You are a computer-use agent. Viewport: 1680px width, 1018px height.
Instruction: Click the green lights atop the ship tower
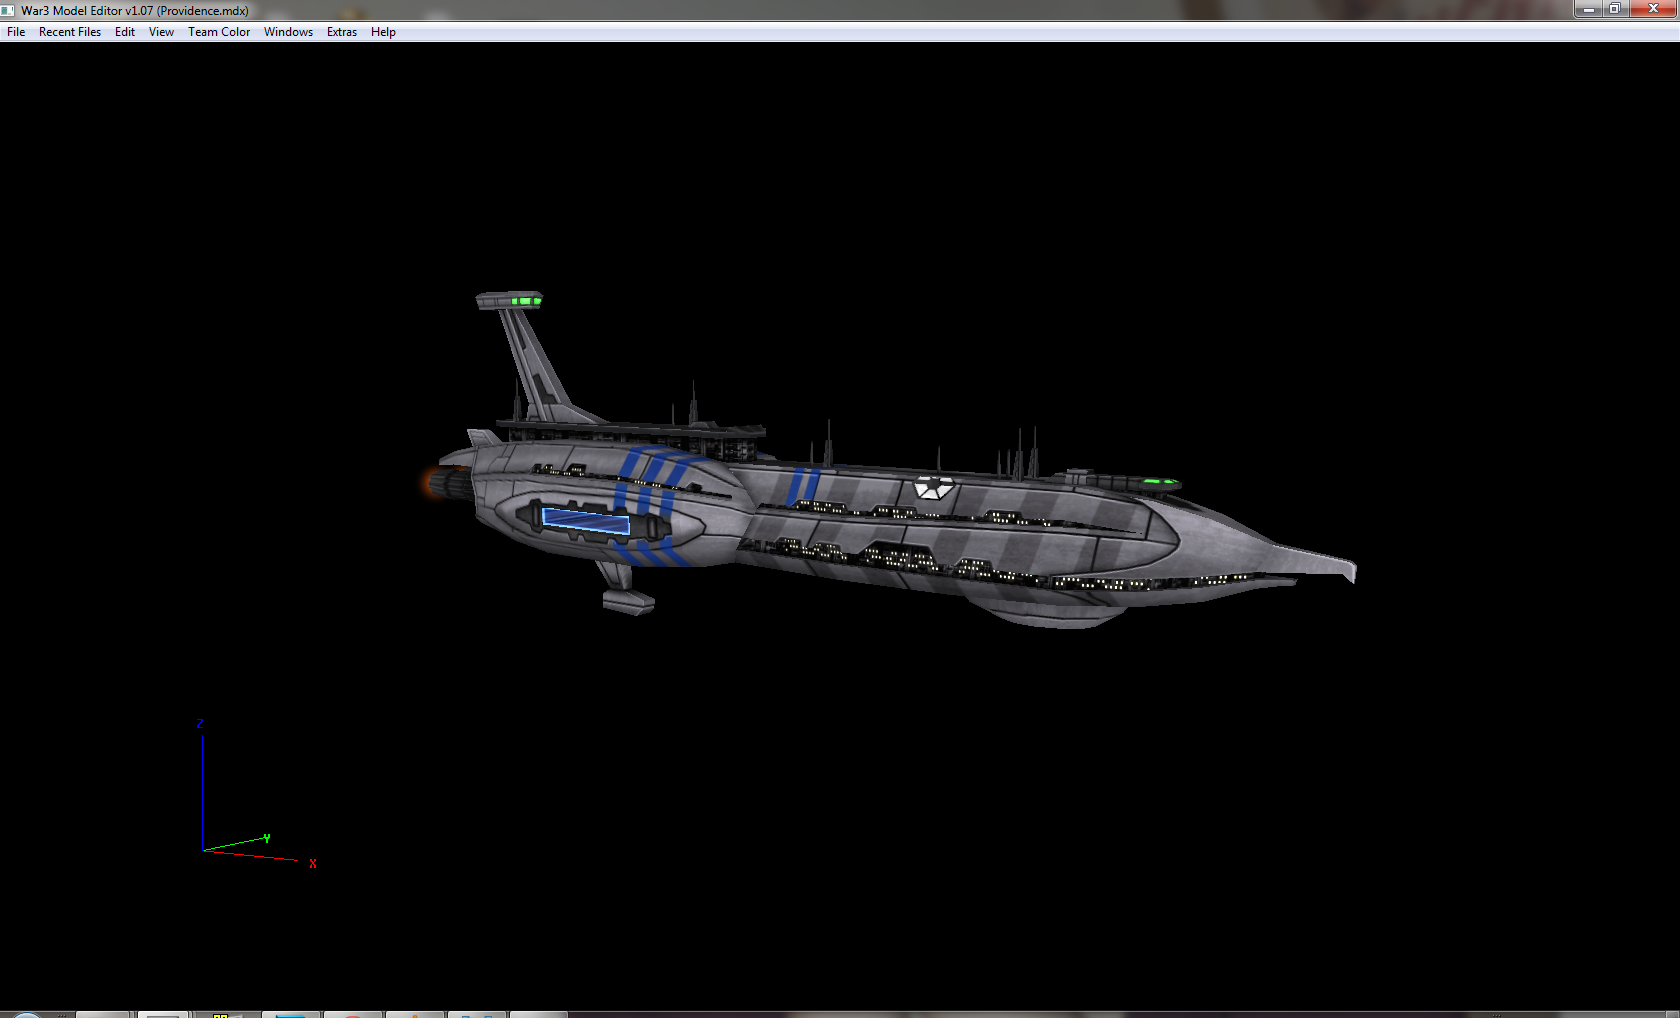pos(525,300)
